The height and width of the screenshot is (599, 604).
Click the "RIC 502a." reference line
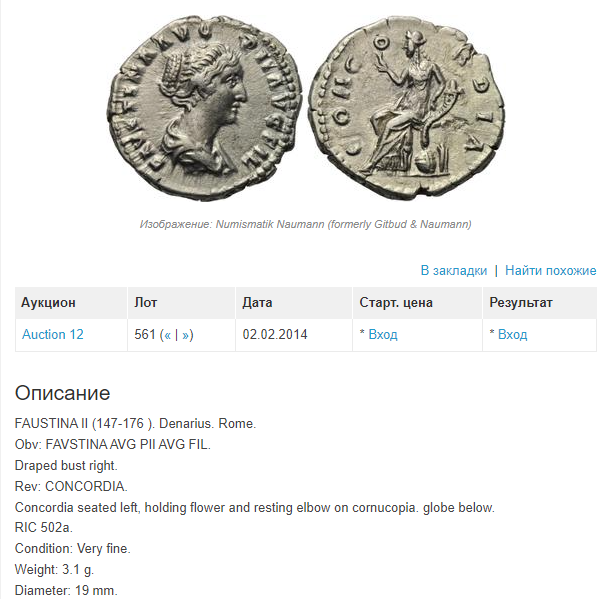click(44, 527)
